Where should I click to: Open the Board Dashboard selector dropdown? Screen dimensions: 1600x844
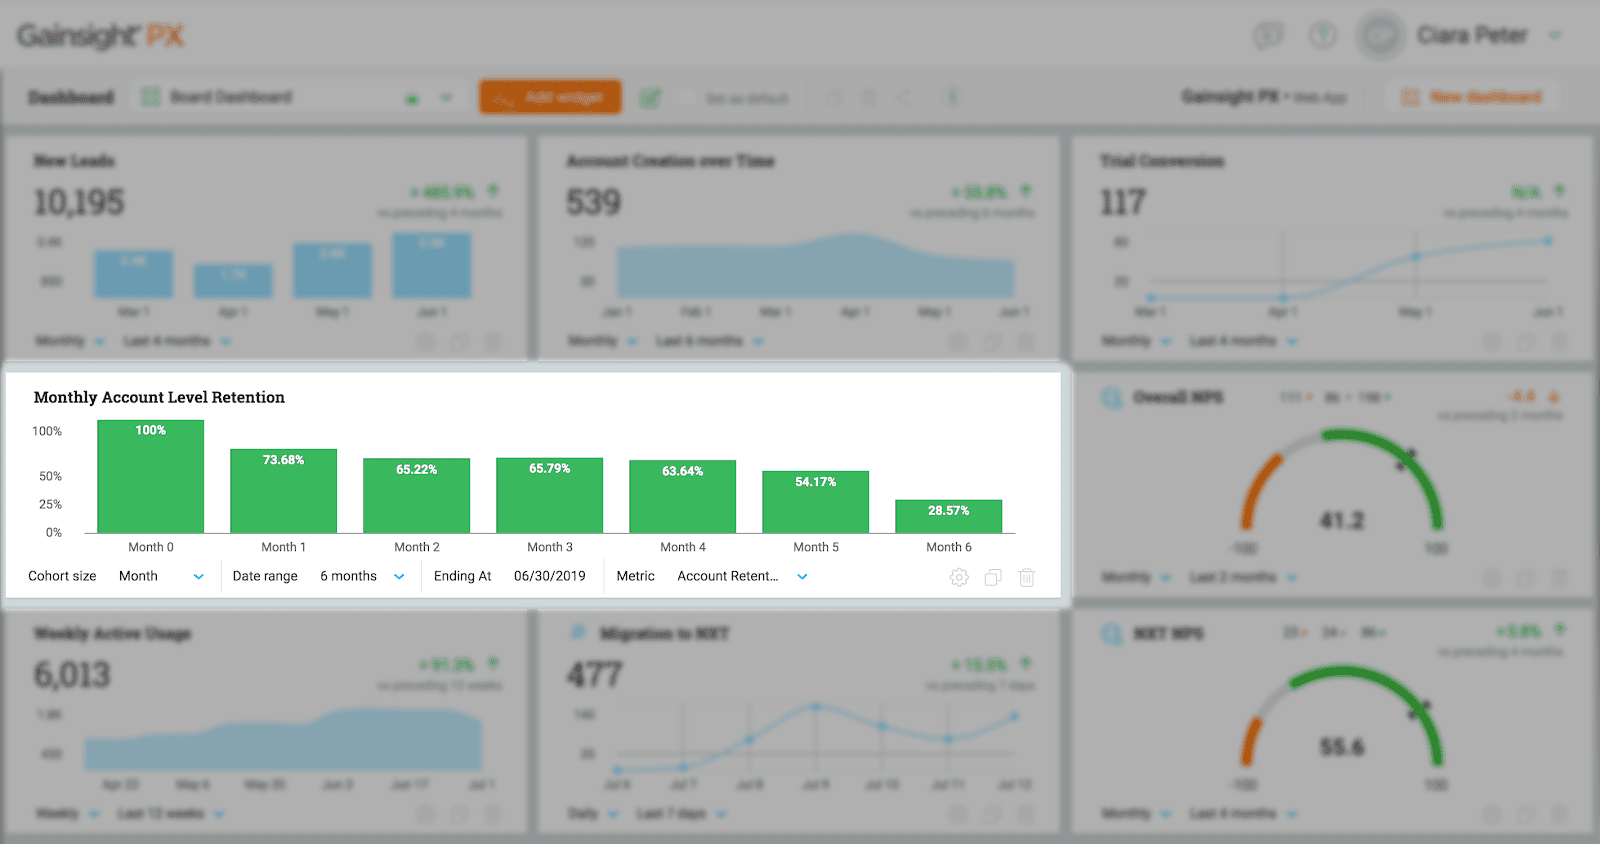pyautogui.click(x=446, y=97)
